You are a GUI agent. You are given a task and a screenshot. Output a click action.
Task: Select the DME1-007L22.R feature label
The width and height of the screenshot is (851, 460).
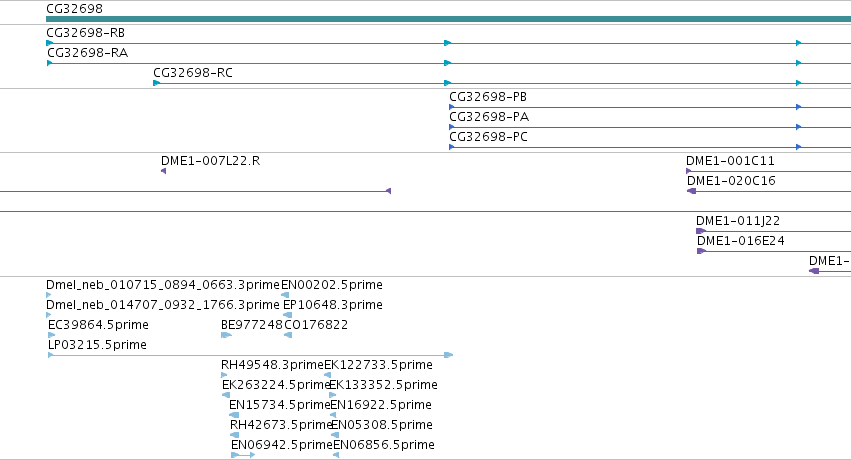click(x=211, y=161)
